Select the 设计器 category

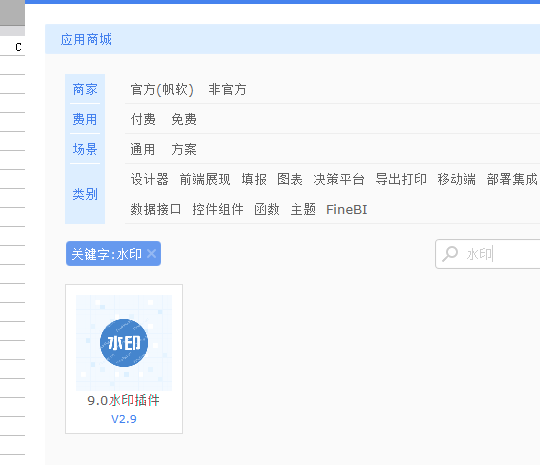(x=149, y=179)
